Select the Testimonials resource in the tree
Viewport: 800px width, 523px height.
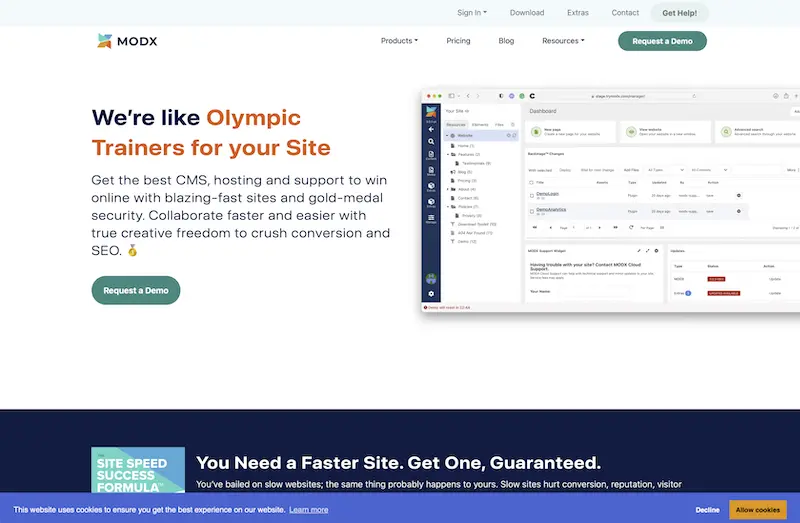pos(477,163)
